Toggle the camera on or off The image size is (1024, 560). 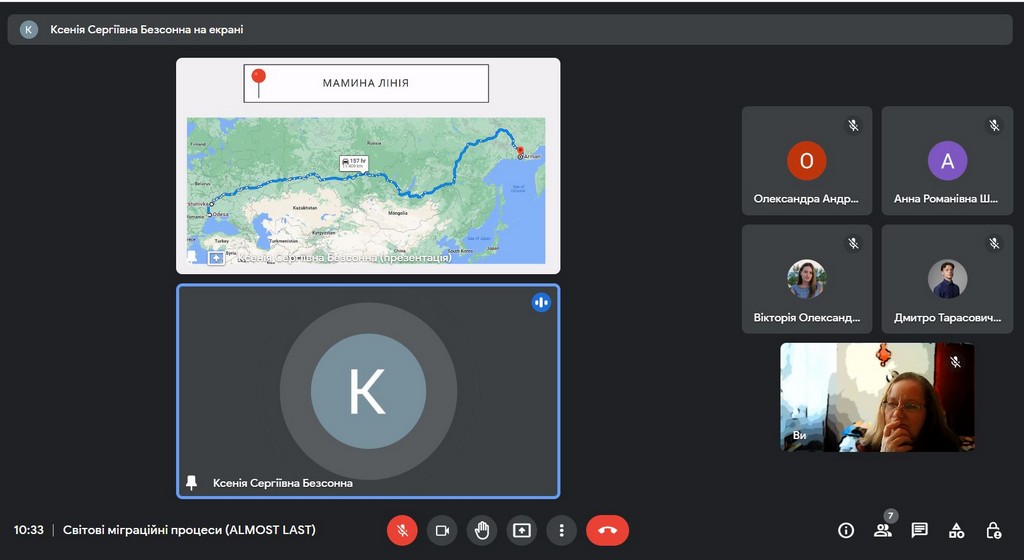[x=442, y=530]
